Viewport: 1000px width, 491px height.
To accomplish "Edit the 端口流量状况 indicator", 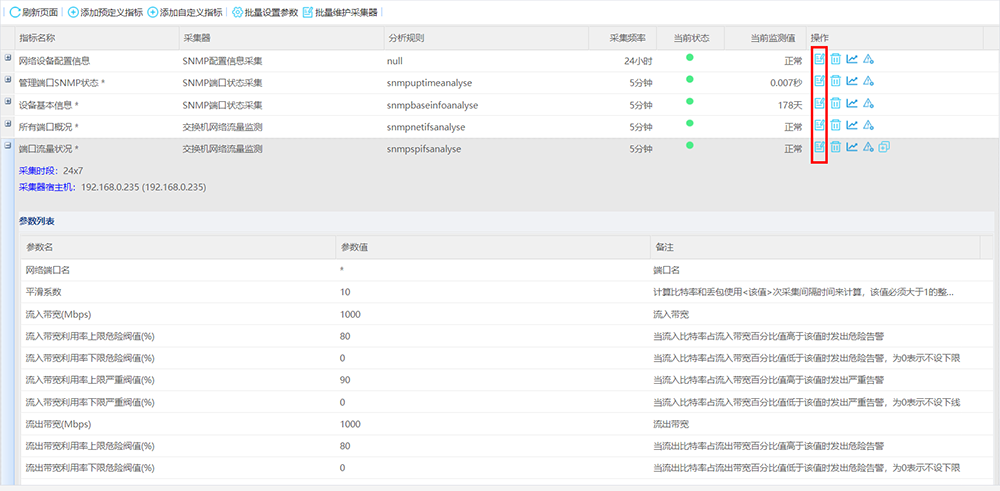I will 820,147.
